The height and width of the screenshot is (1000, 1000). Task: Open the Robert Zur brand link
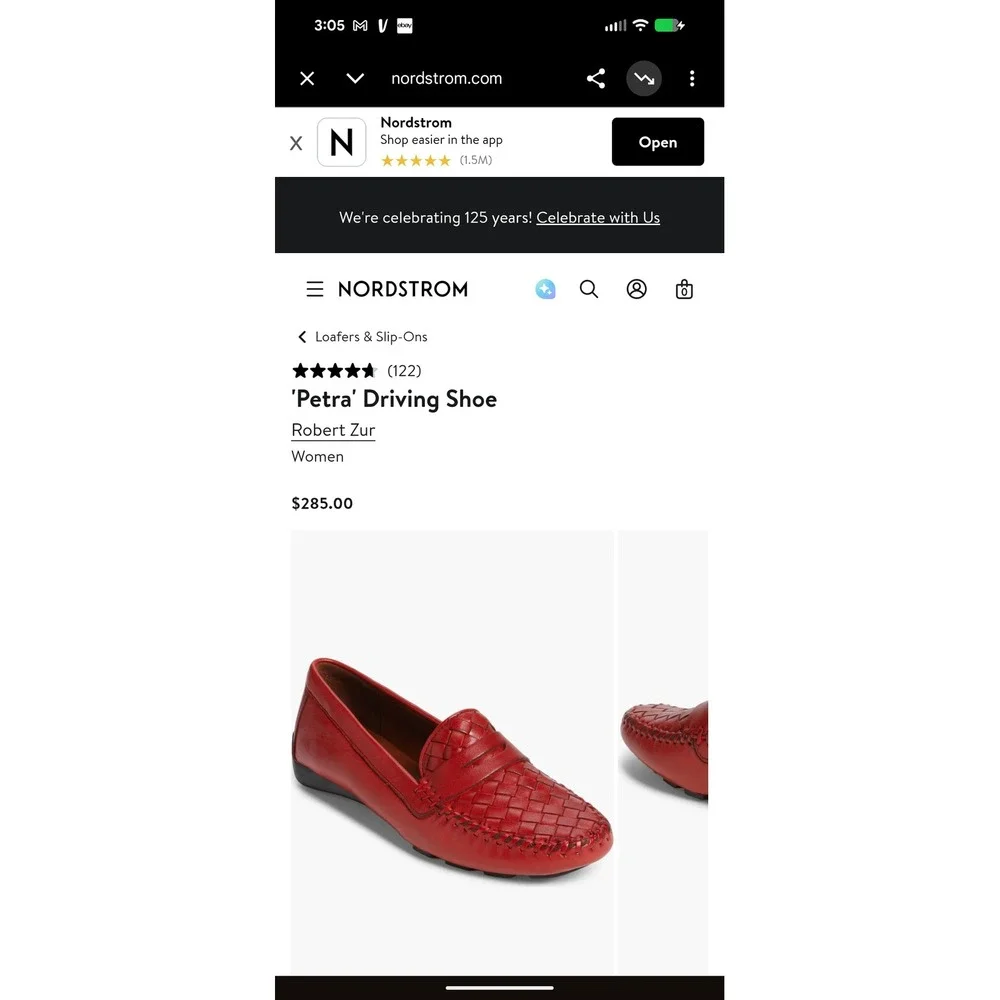coord(333,430)
